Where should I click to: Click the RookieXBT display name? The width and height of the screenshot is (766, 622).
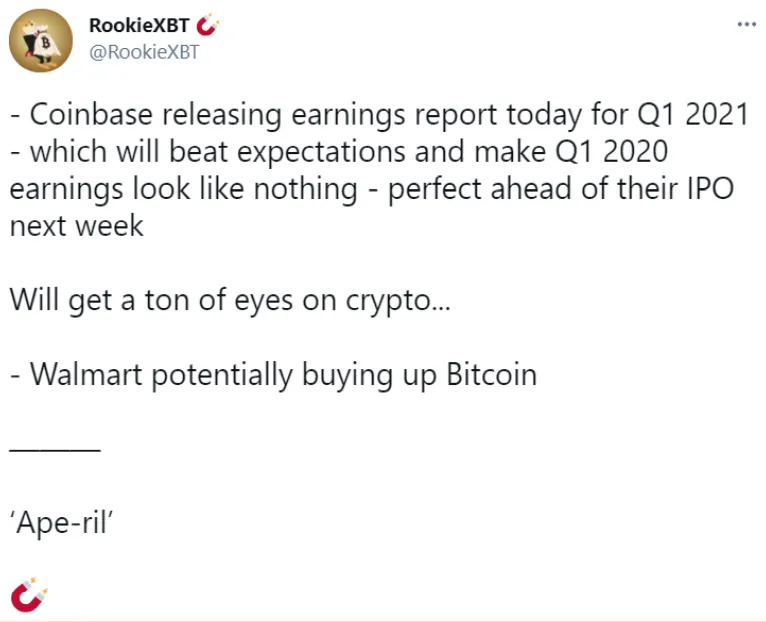139,25
